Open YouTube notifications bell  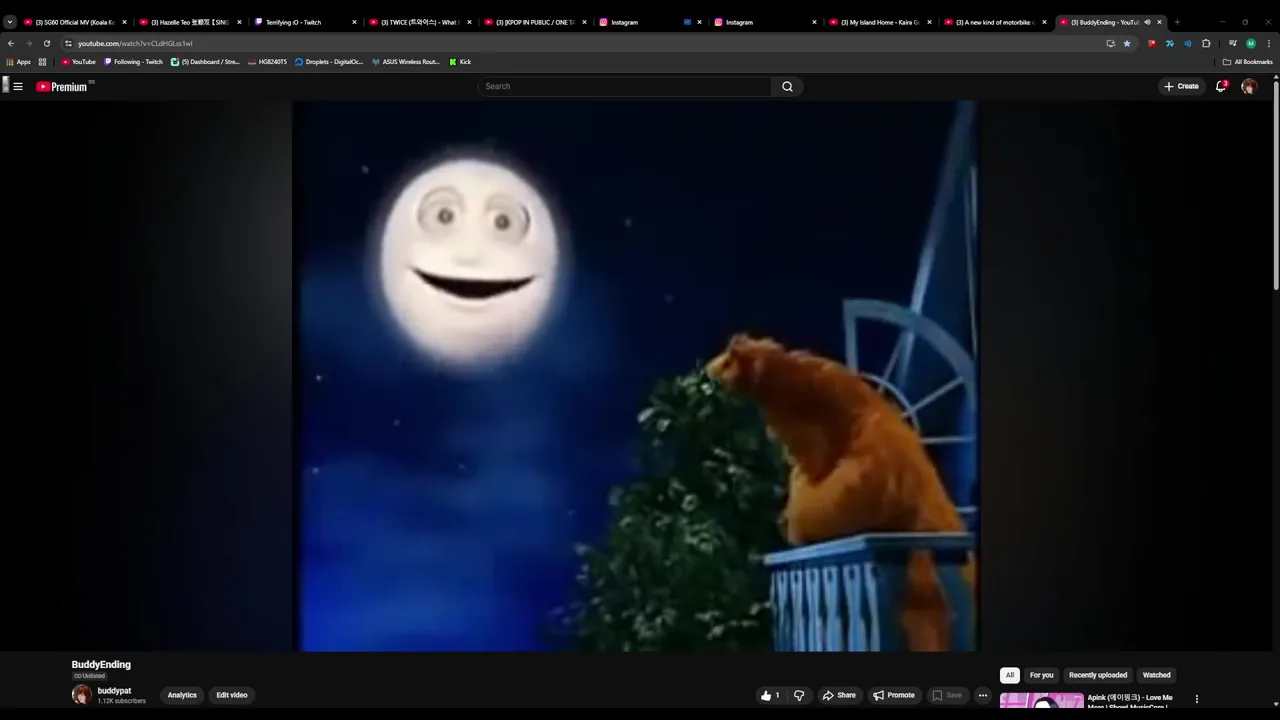tap(1221, 86)
